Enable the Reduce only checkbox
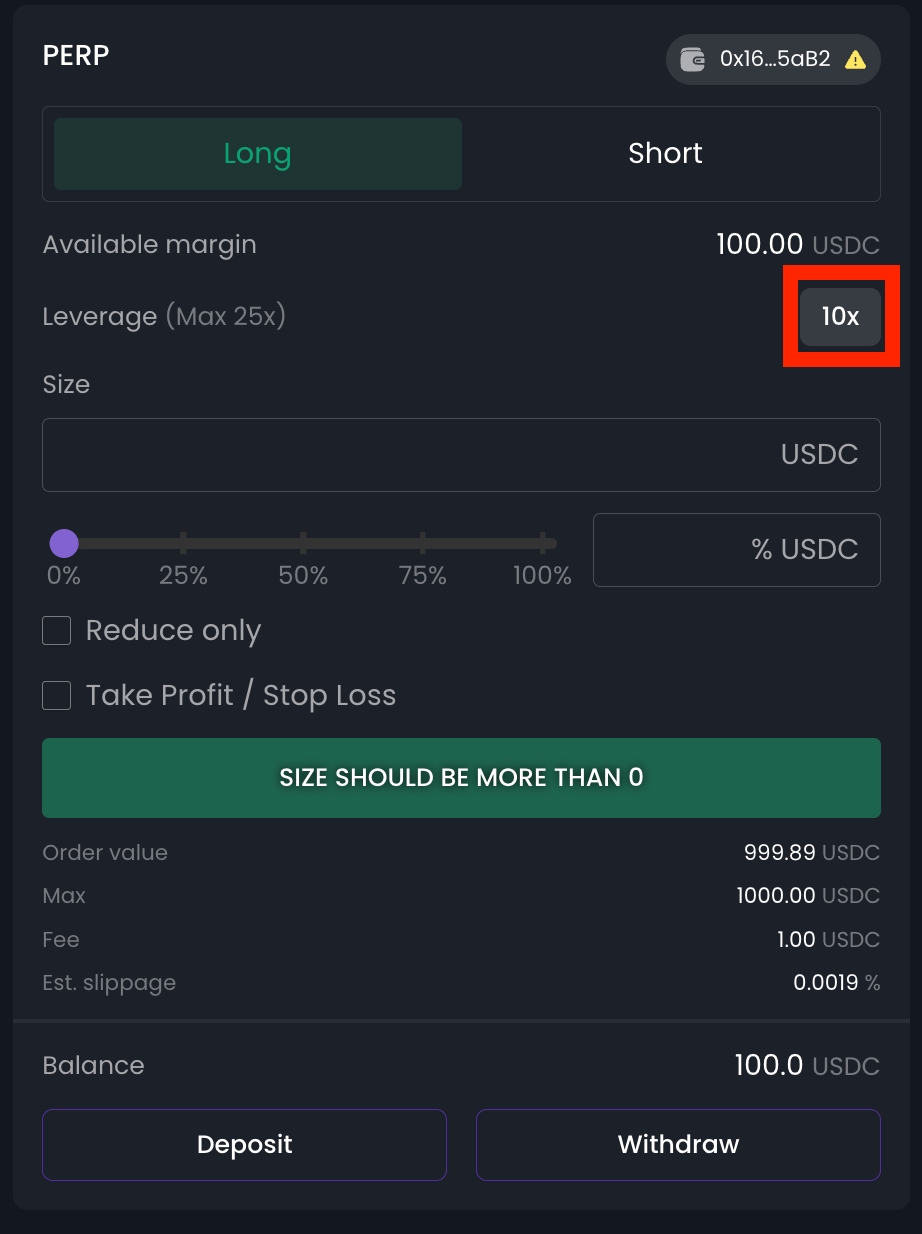This screenshot has width=922, height=1234. tap(57, 631)
